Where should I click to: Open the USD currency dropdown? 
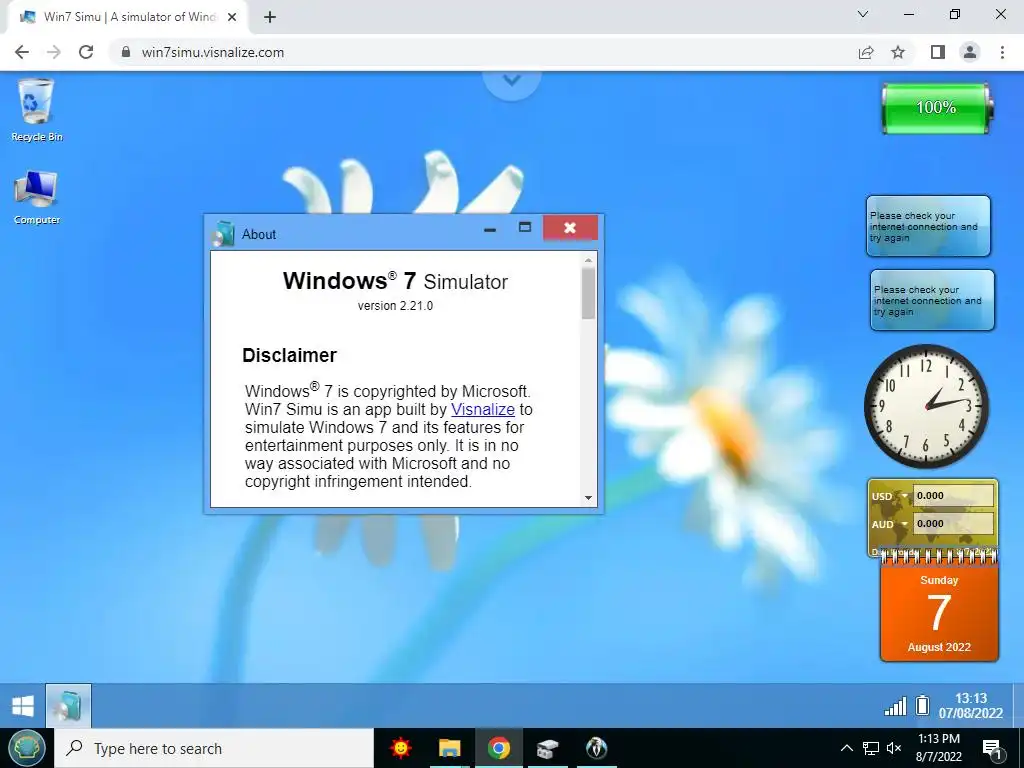(x=905, y=496)
